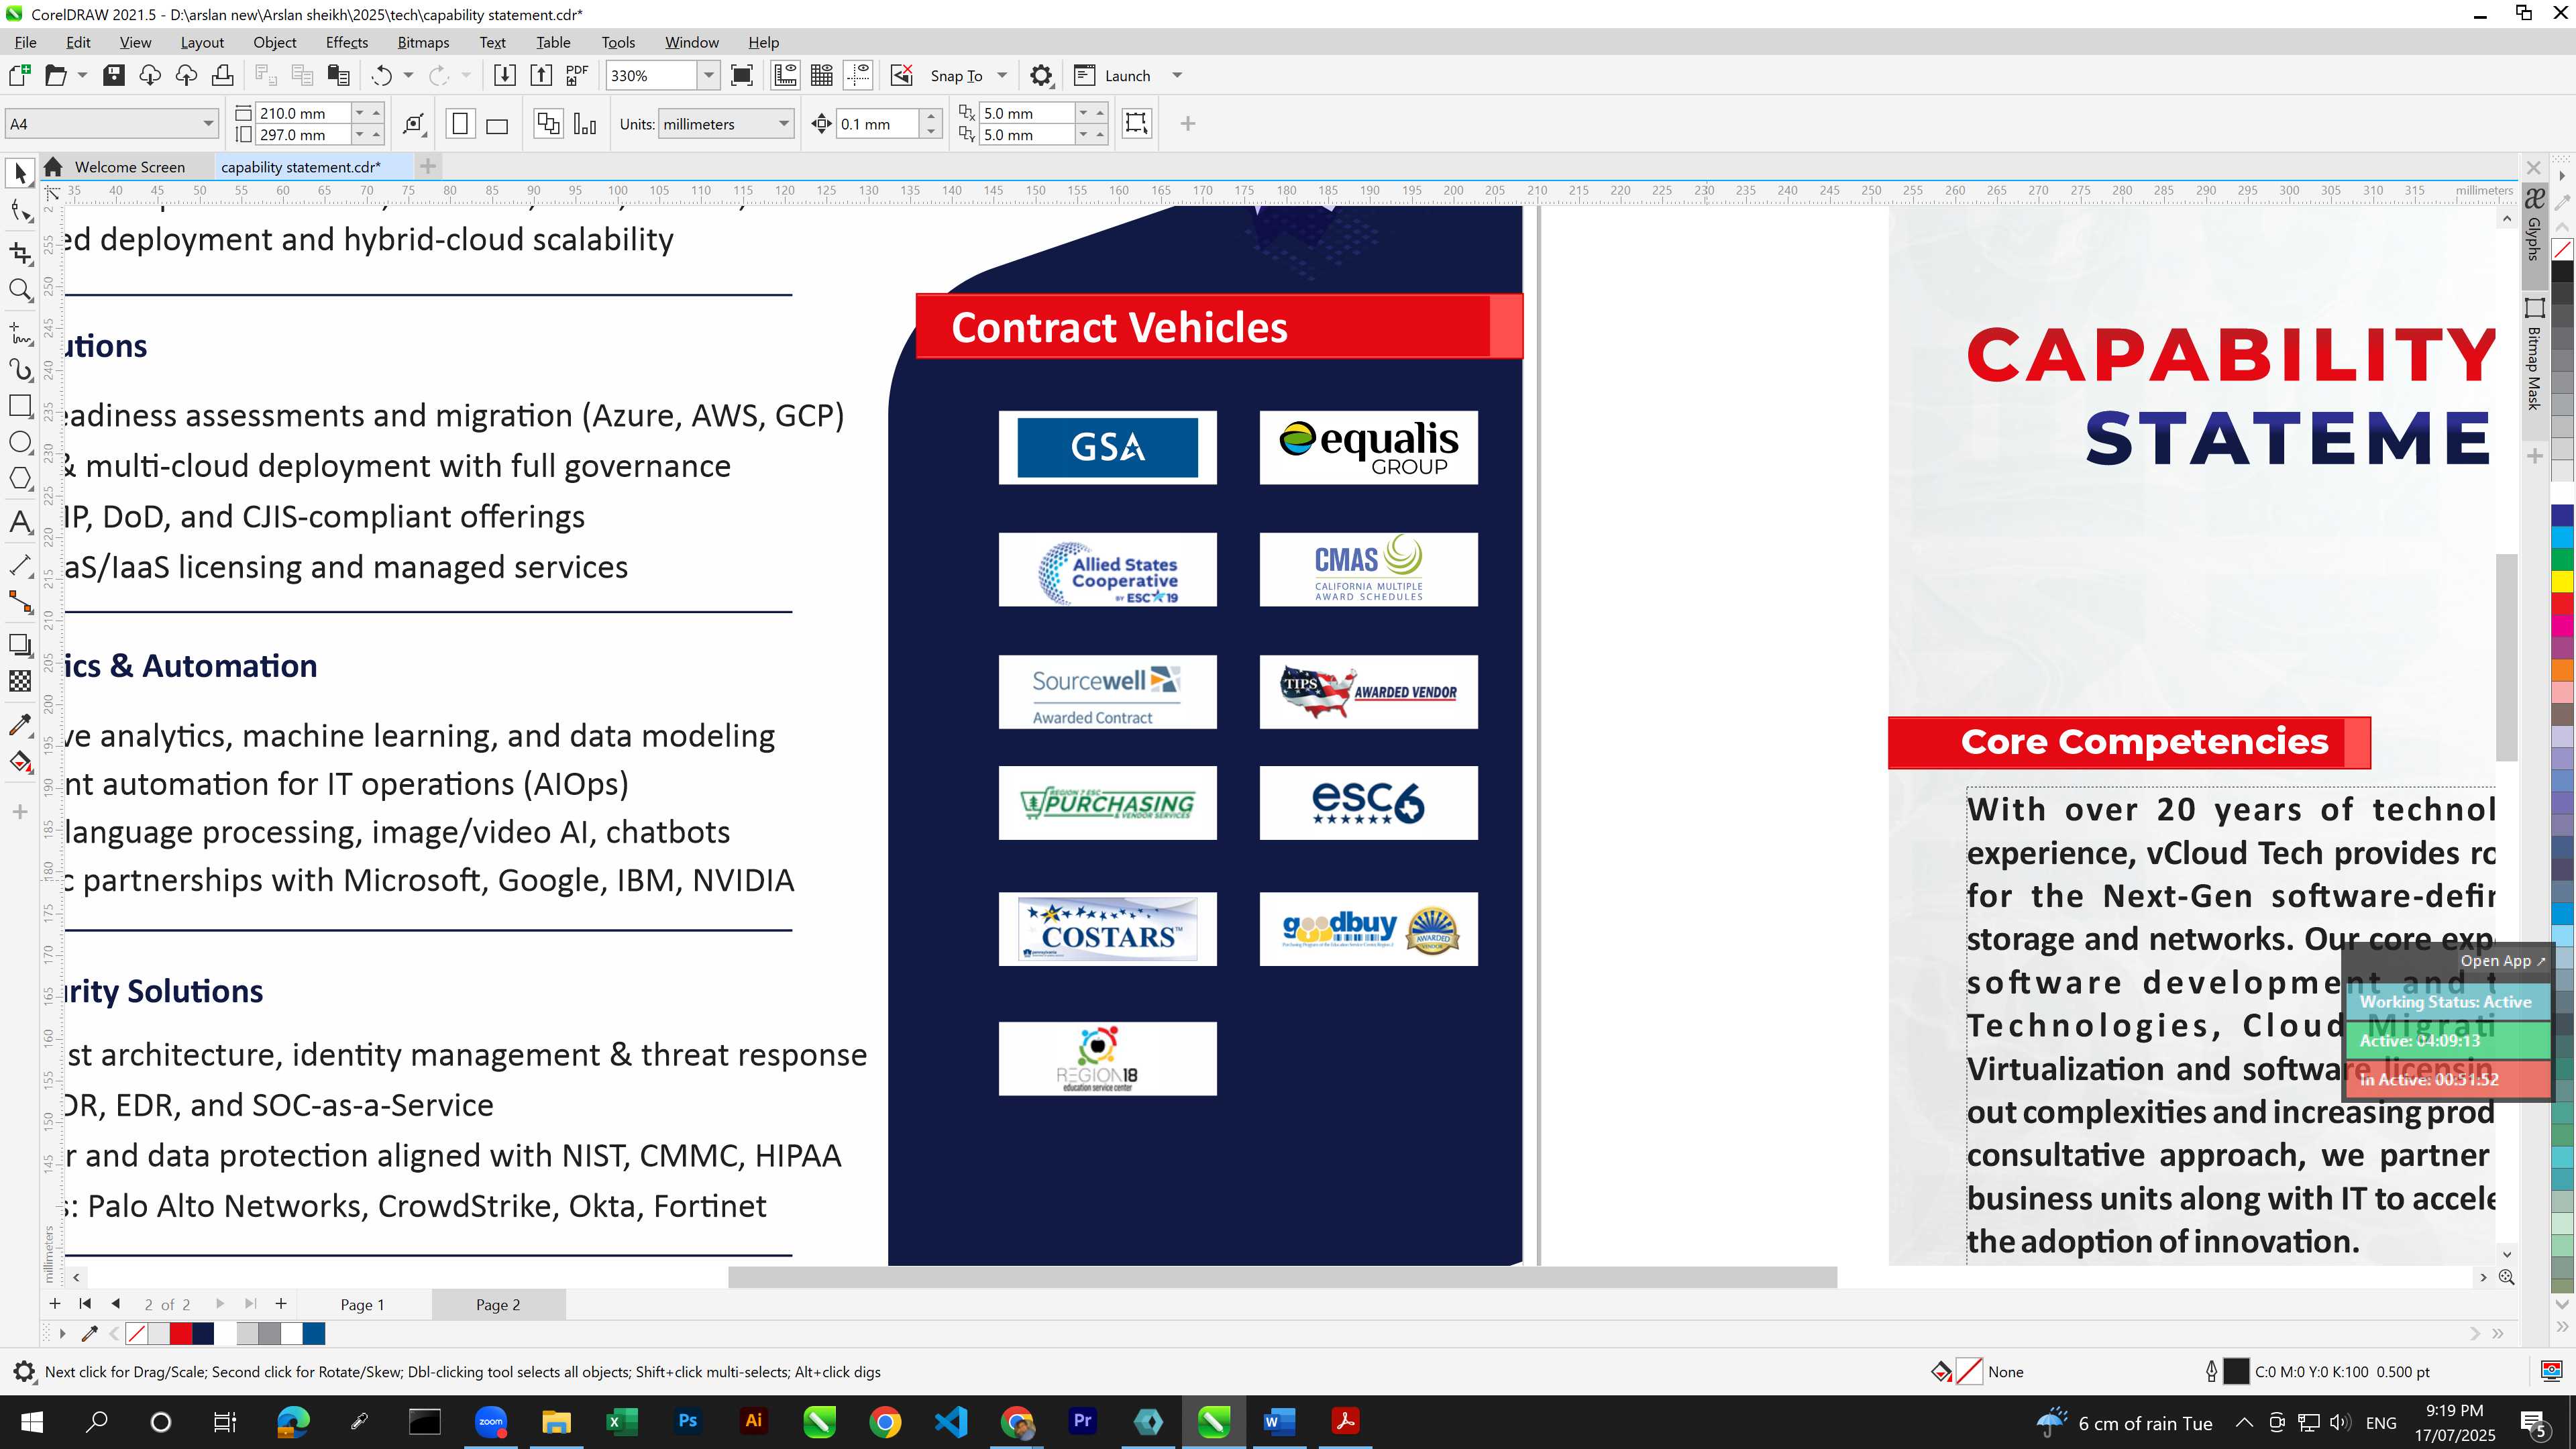Viewport: 2576px width, 1449px height.
Task: Select the Zoom tool in the toolbox
Action: 20,290
